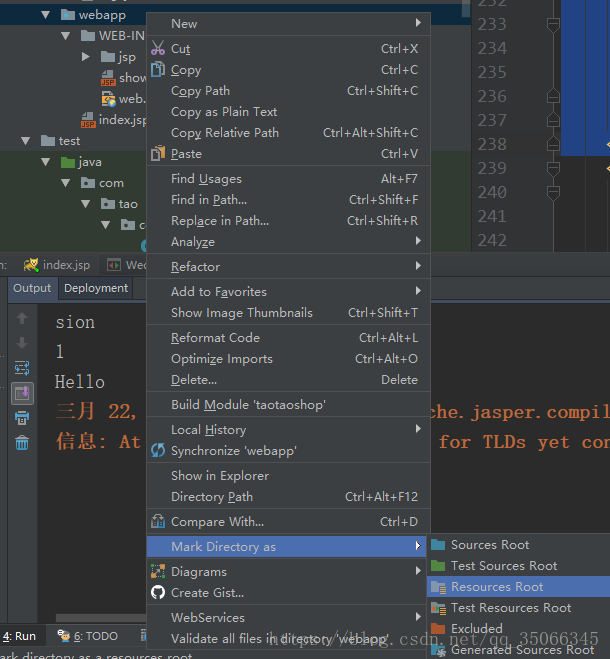
Task: Click the index.jsp file icon in project tree
Action: [x=88, y=120]
